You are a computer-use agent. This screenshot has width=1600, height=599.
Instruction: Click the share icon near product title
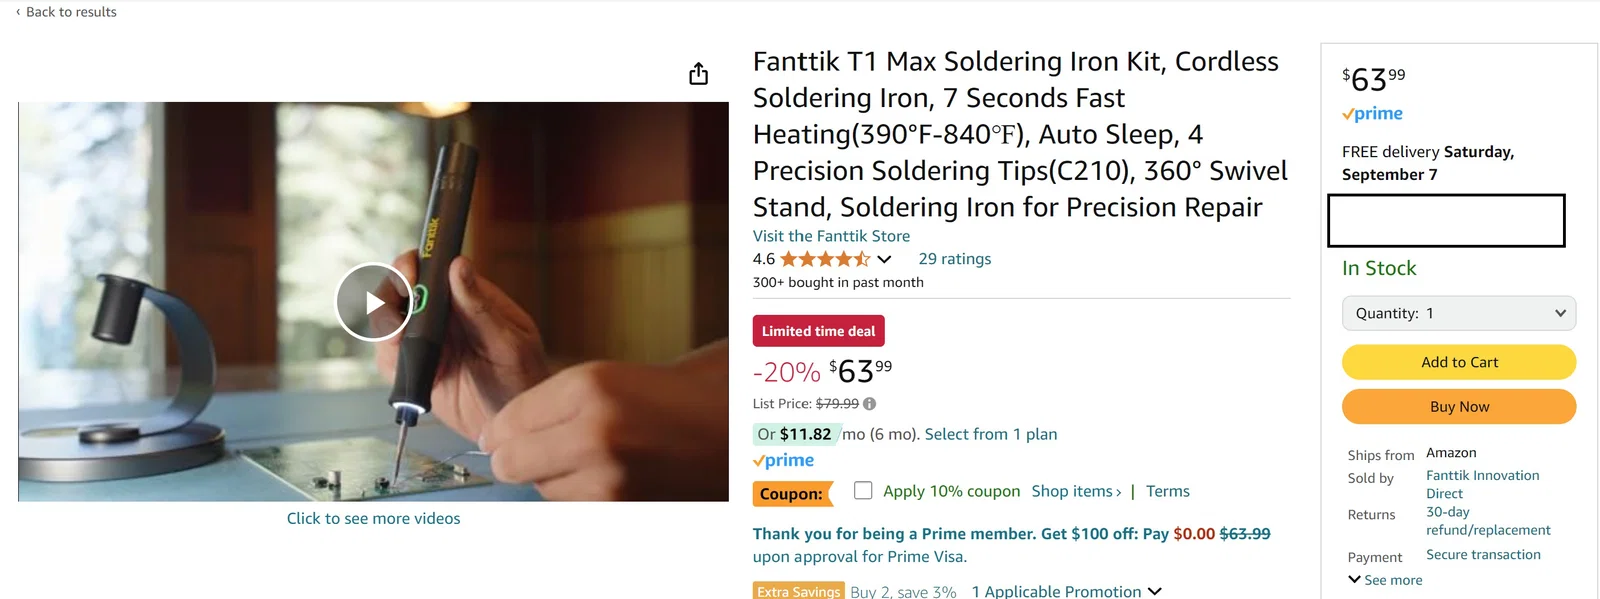coord(698,73)
